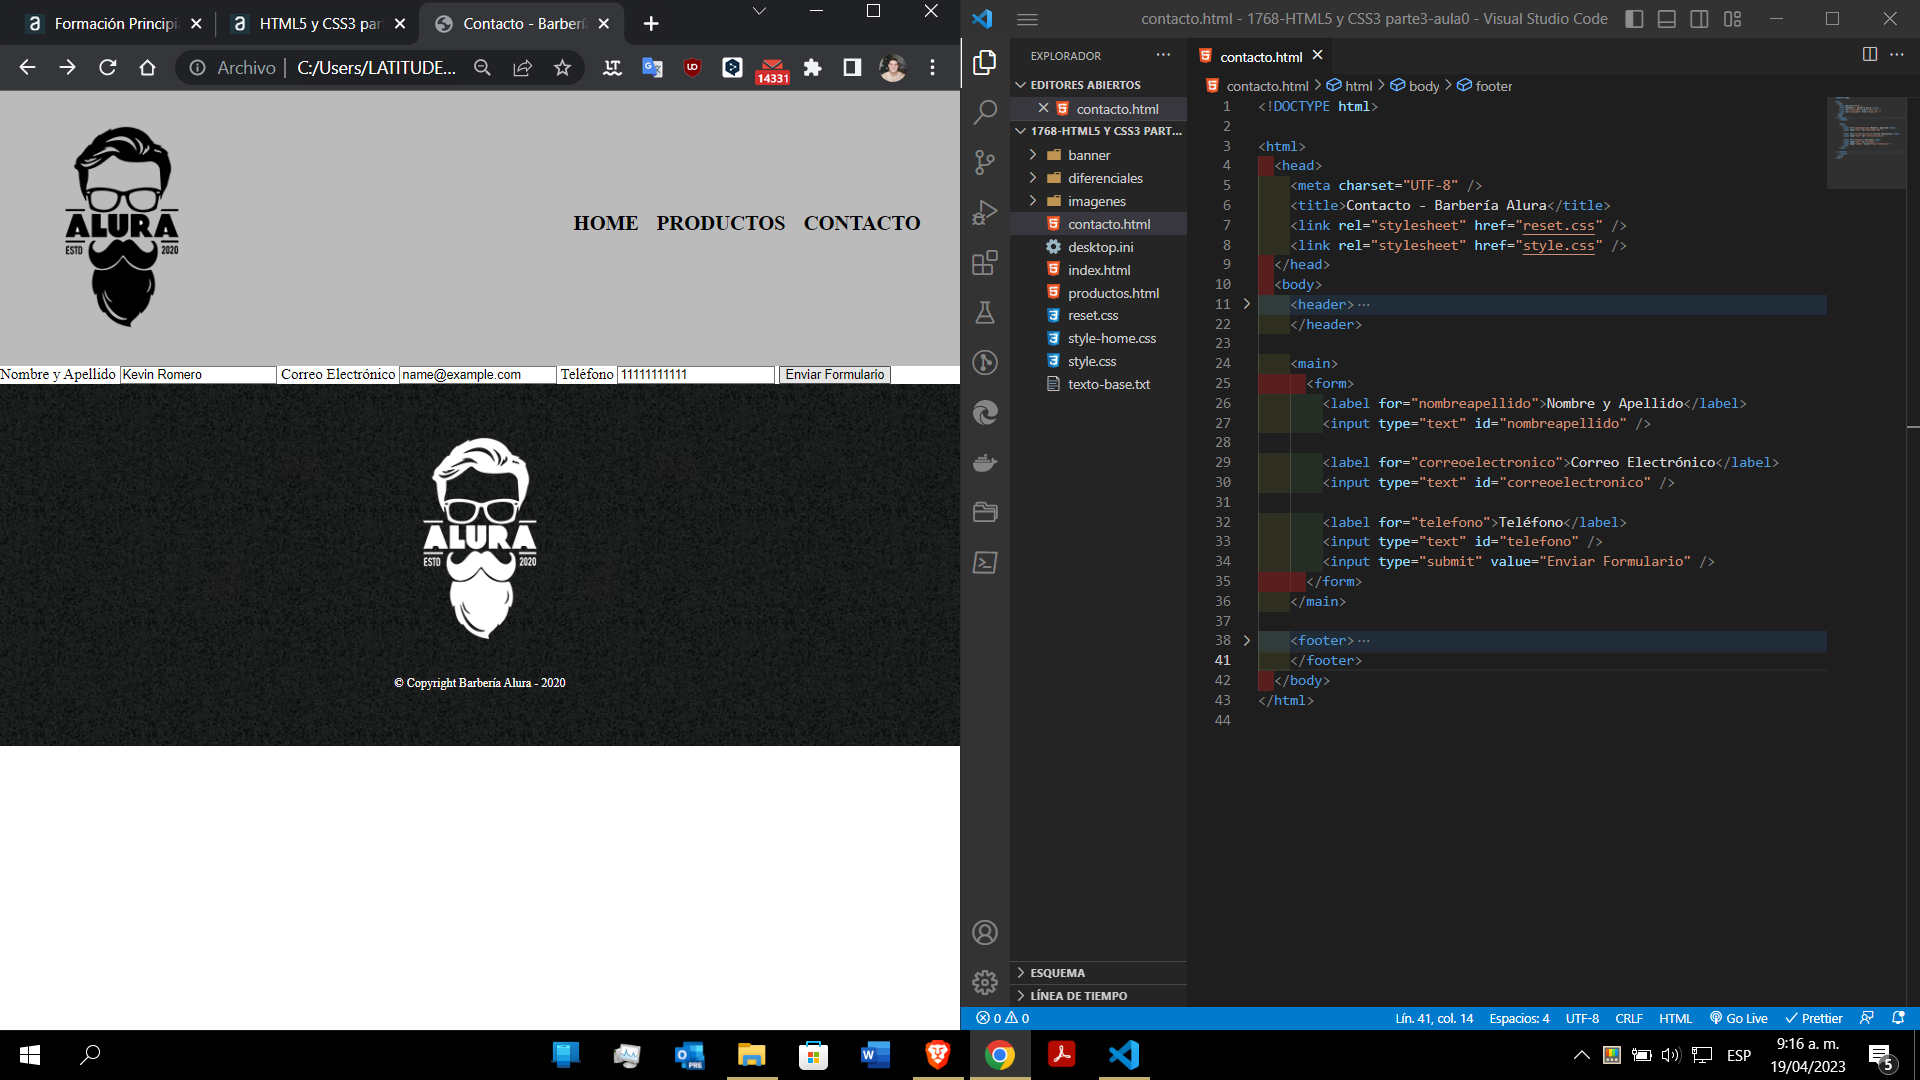Expand the banner folder in Explorer

click(1035, 154)
